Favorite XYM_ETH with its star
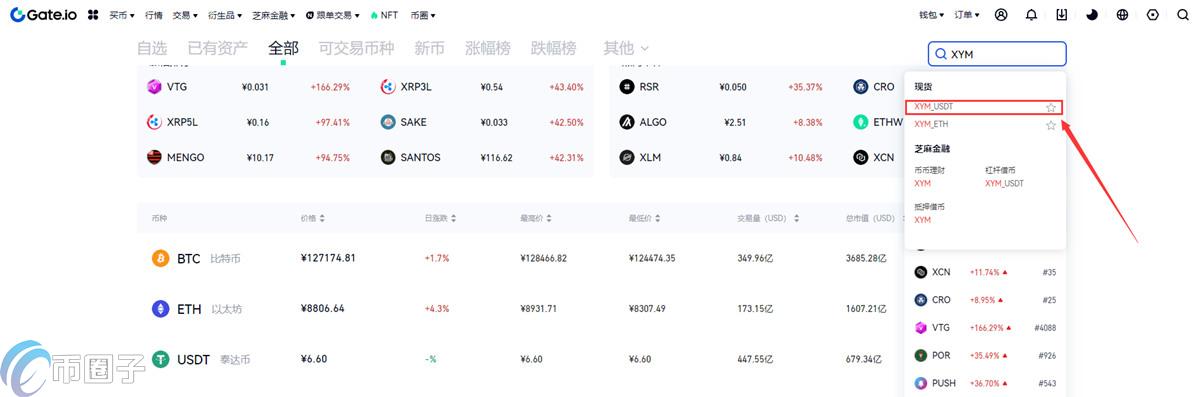Screen dimensions: 1200x397 pyautogui.click(x=1051, y=125)
